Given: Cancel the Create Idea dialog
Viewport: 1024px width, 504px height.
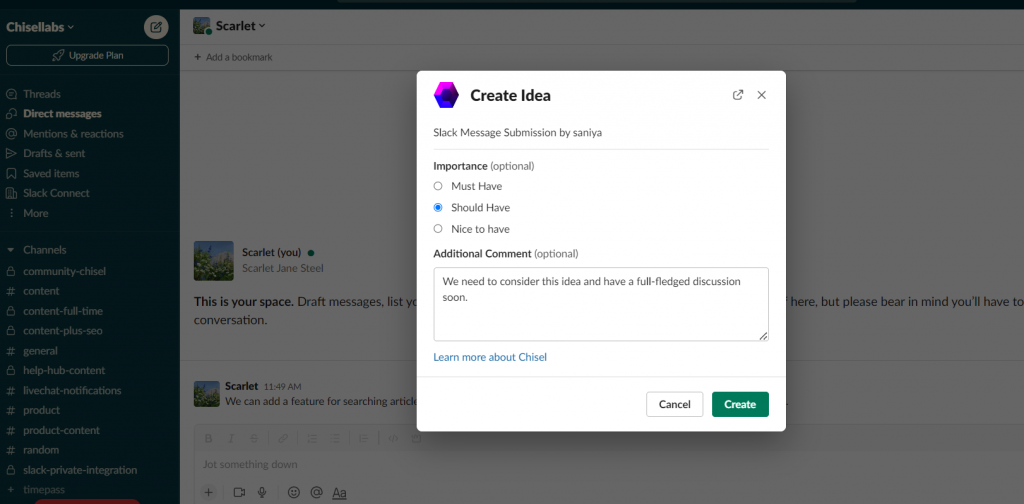Looking at the screenshot, I should point(675,404).
